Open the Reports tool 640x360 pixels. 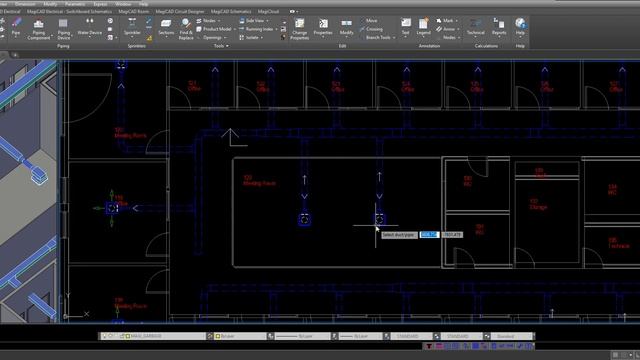click(499, 27)
